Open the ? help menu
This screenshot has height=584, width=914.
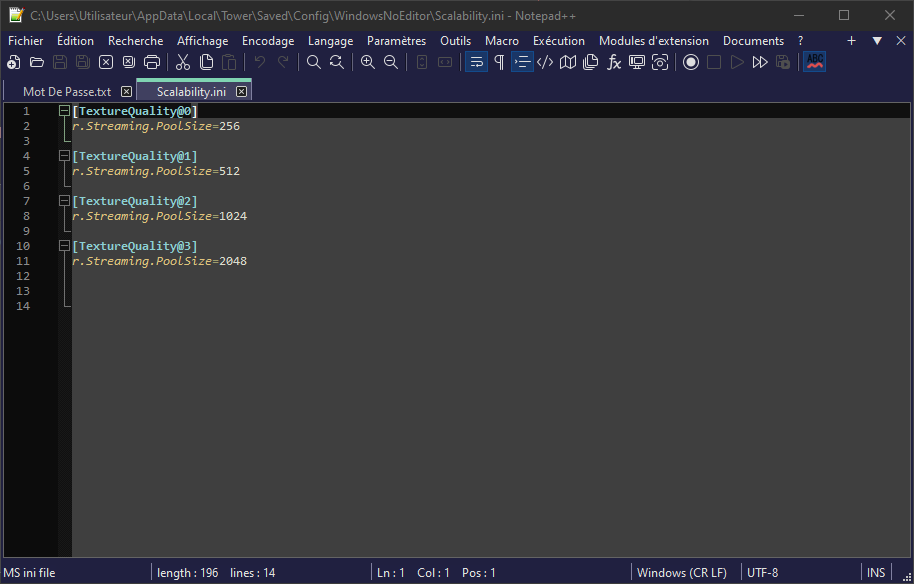[x=800, y=41]
